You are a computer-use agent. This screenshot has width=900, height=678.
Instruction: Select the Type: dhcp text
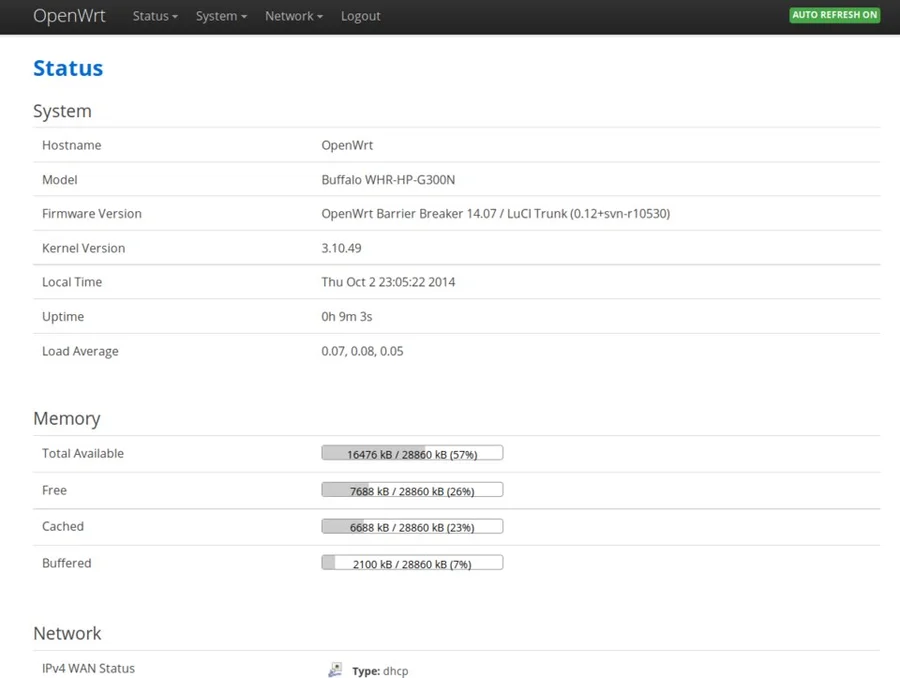pyautogui.click(x=380, y=671)
